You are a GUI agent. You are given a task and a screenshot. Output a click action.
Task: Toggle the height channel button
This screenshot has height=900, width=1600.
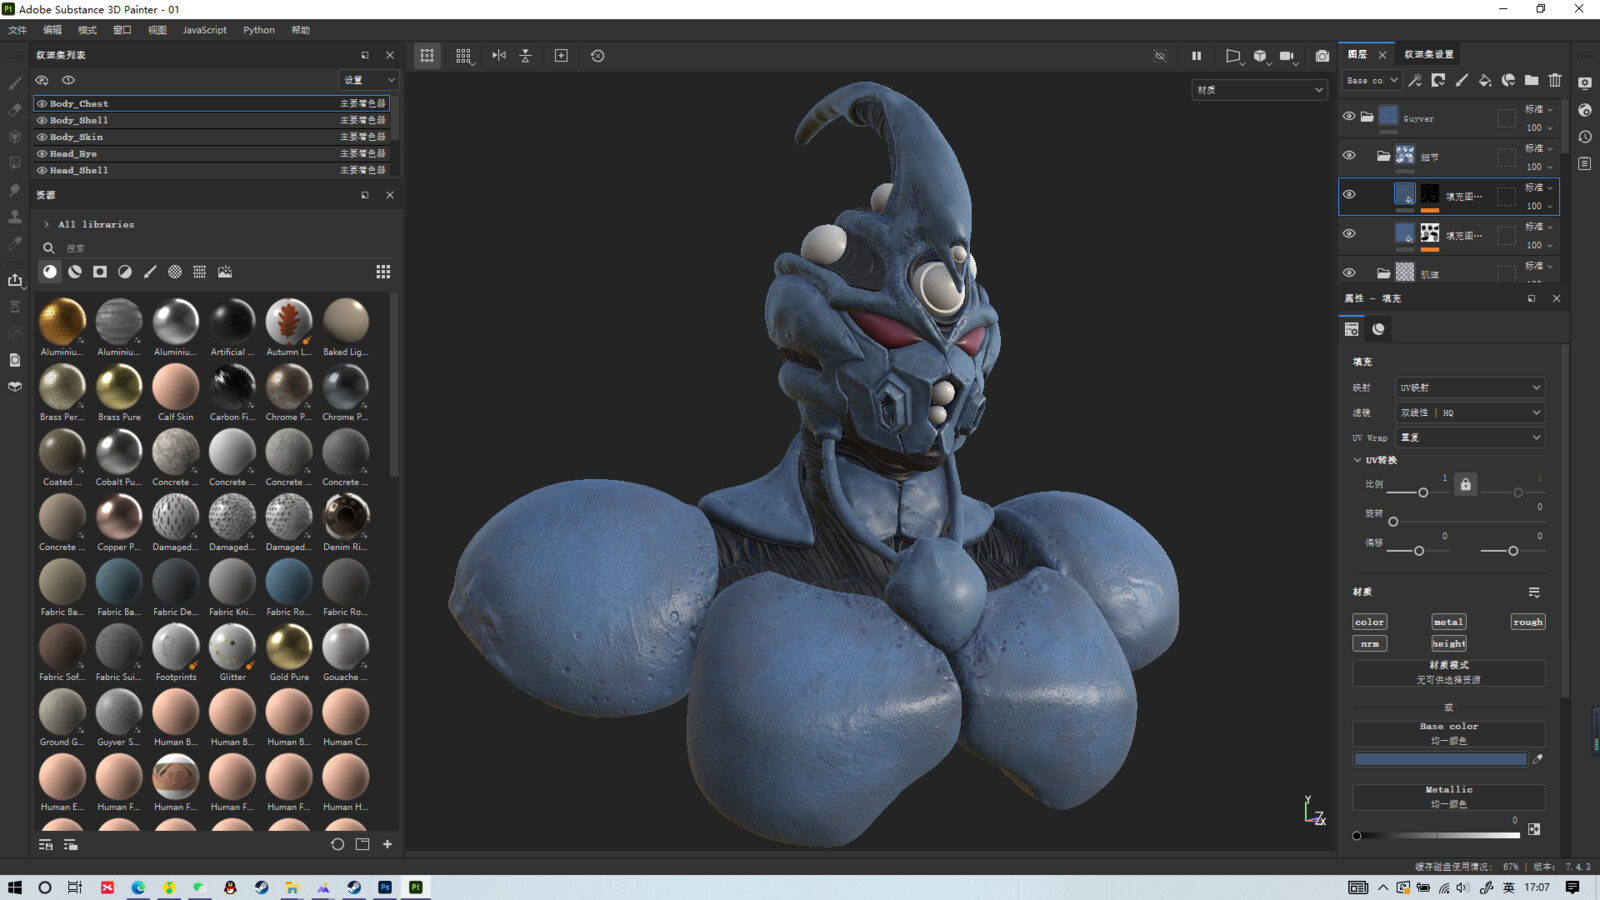coord(1449,644)
